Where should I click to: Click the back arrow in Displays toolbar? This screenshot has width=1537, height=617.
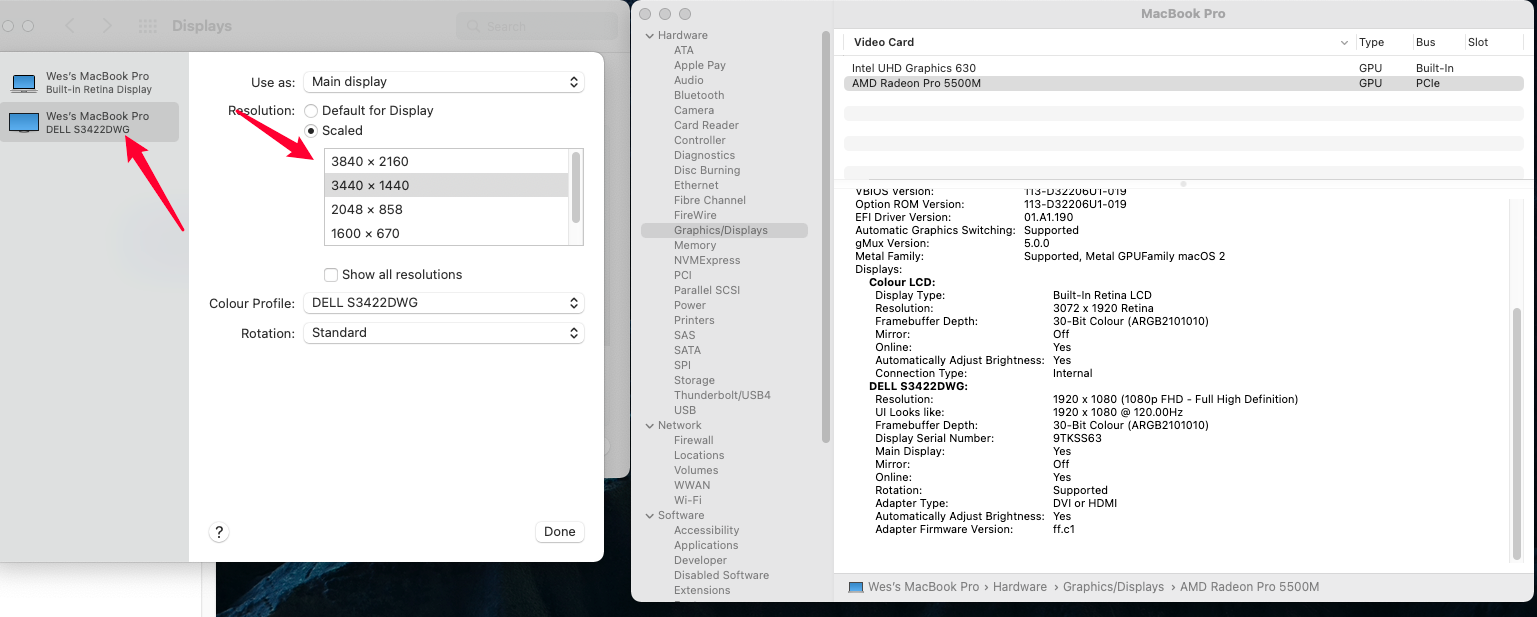point(70,26)
